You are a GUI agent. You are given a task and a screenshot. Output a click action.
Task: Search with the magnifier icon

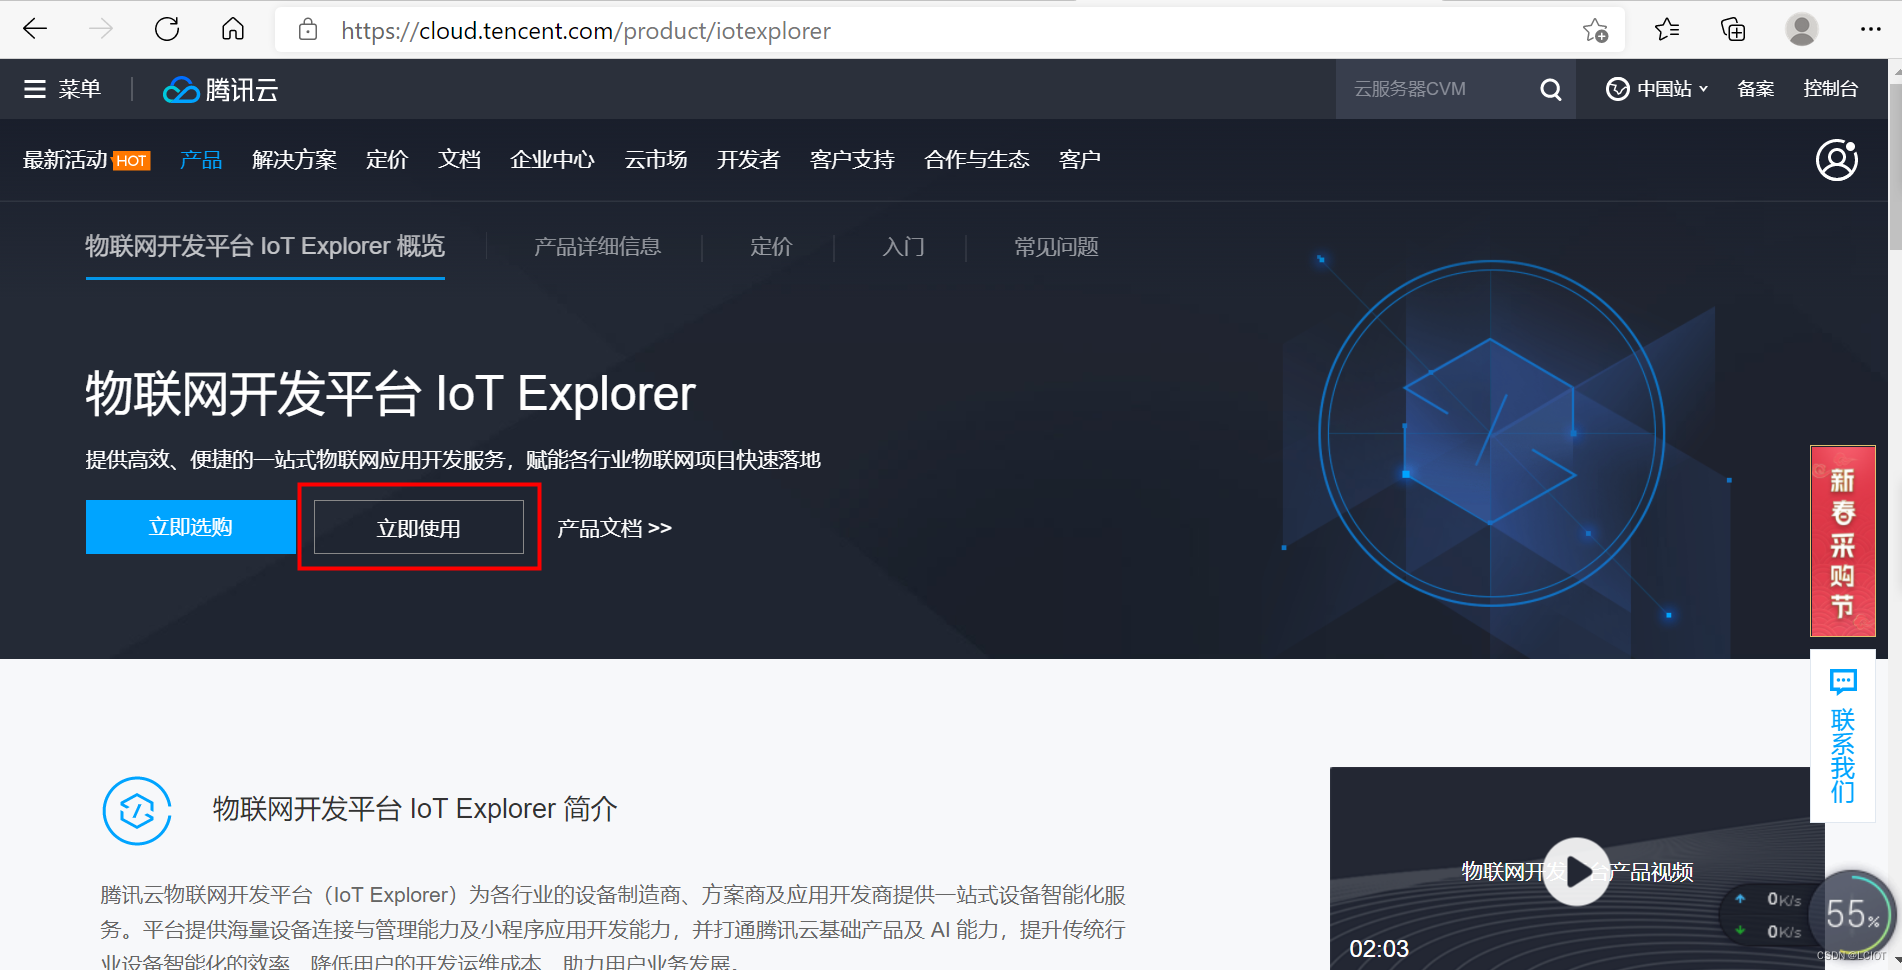(x=1551, y=90)
